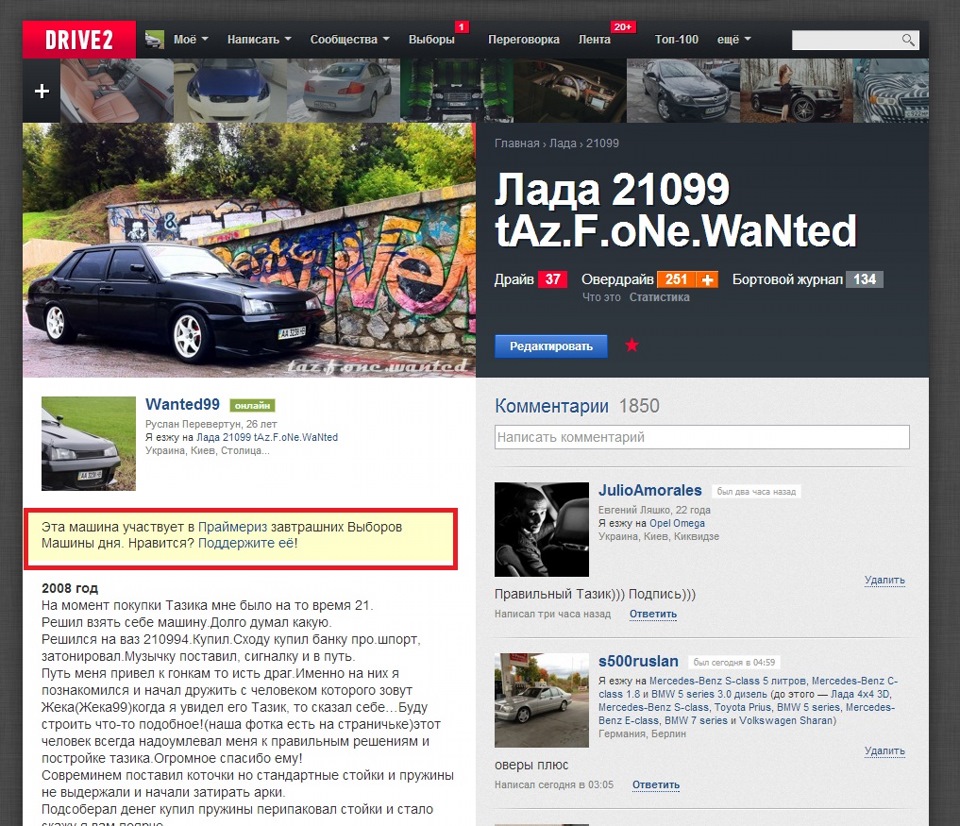Click JulioAmorales avatar photo

542,530
